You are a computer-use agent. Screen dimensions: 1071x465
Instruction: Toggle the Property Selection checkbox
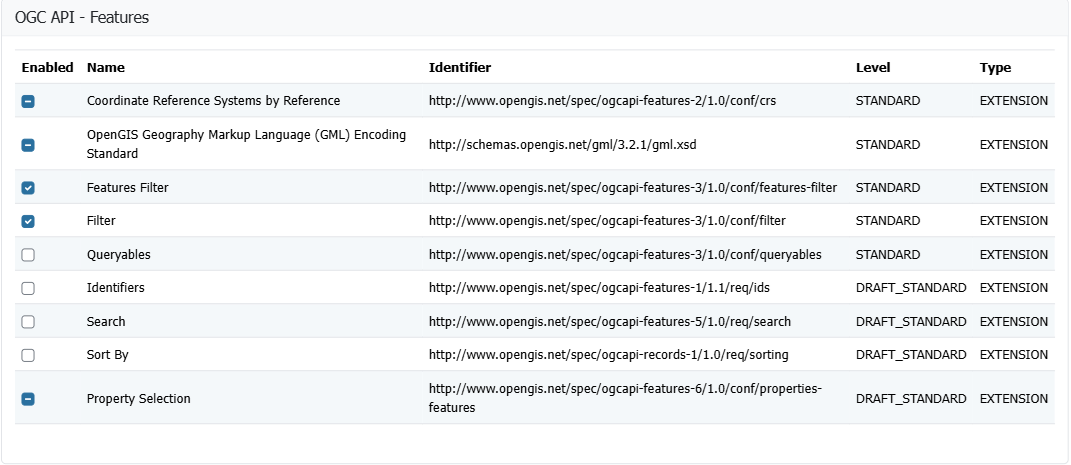click(28, 399)
